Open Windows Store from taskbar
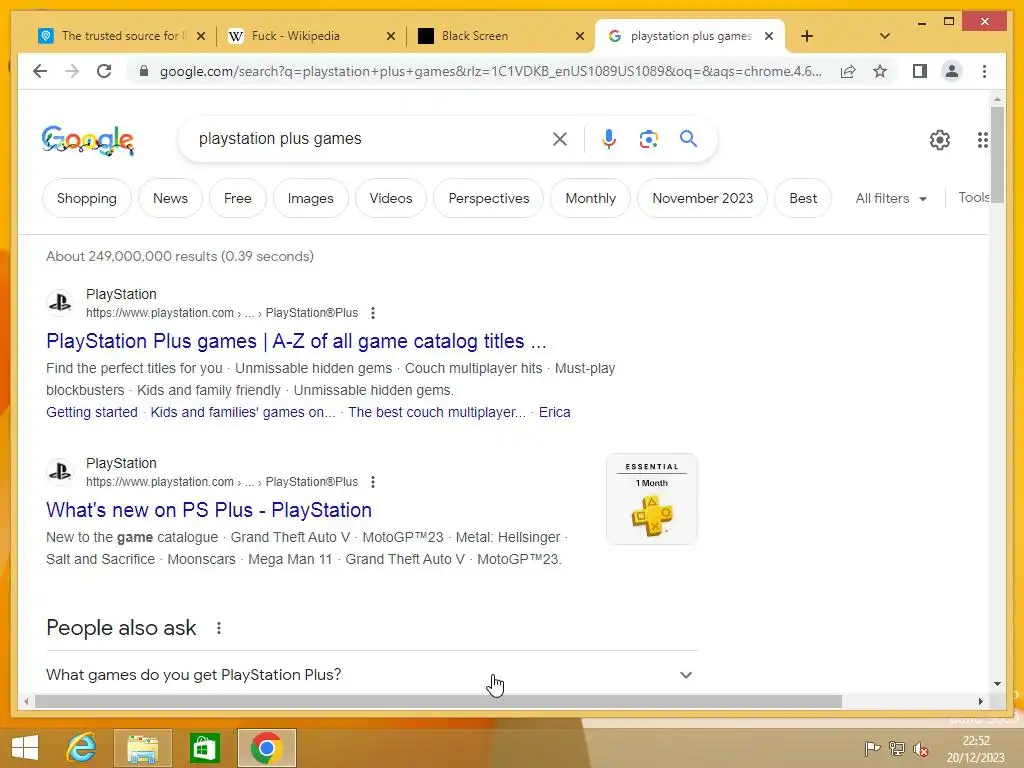This screenshot has width=1024, height=768. point(204,748)
